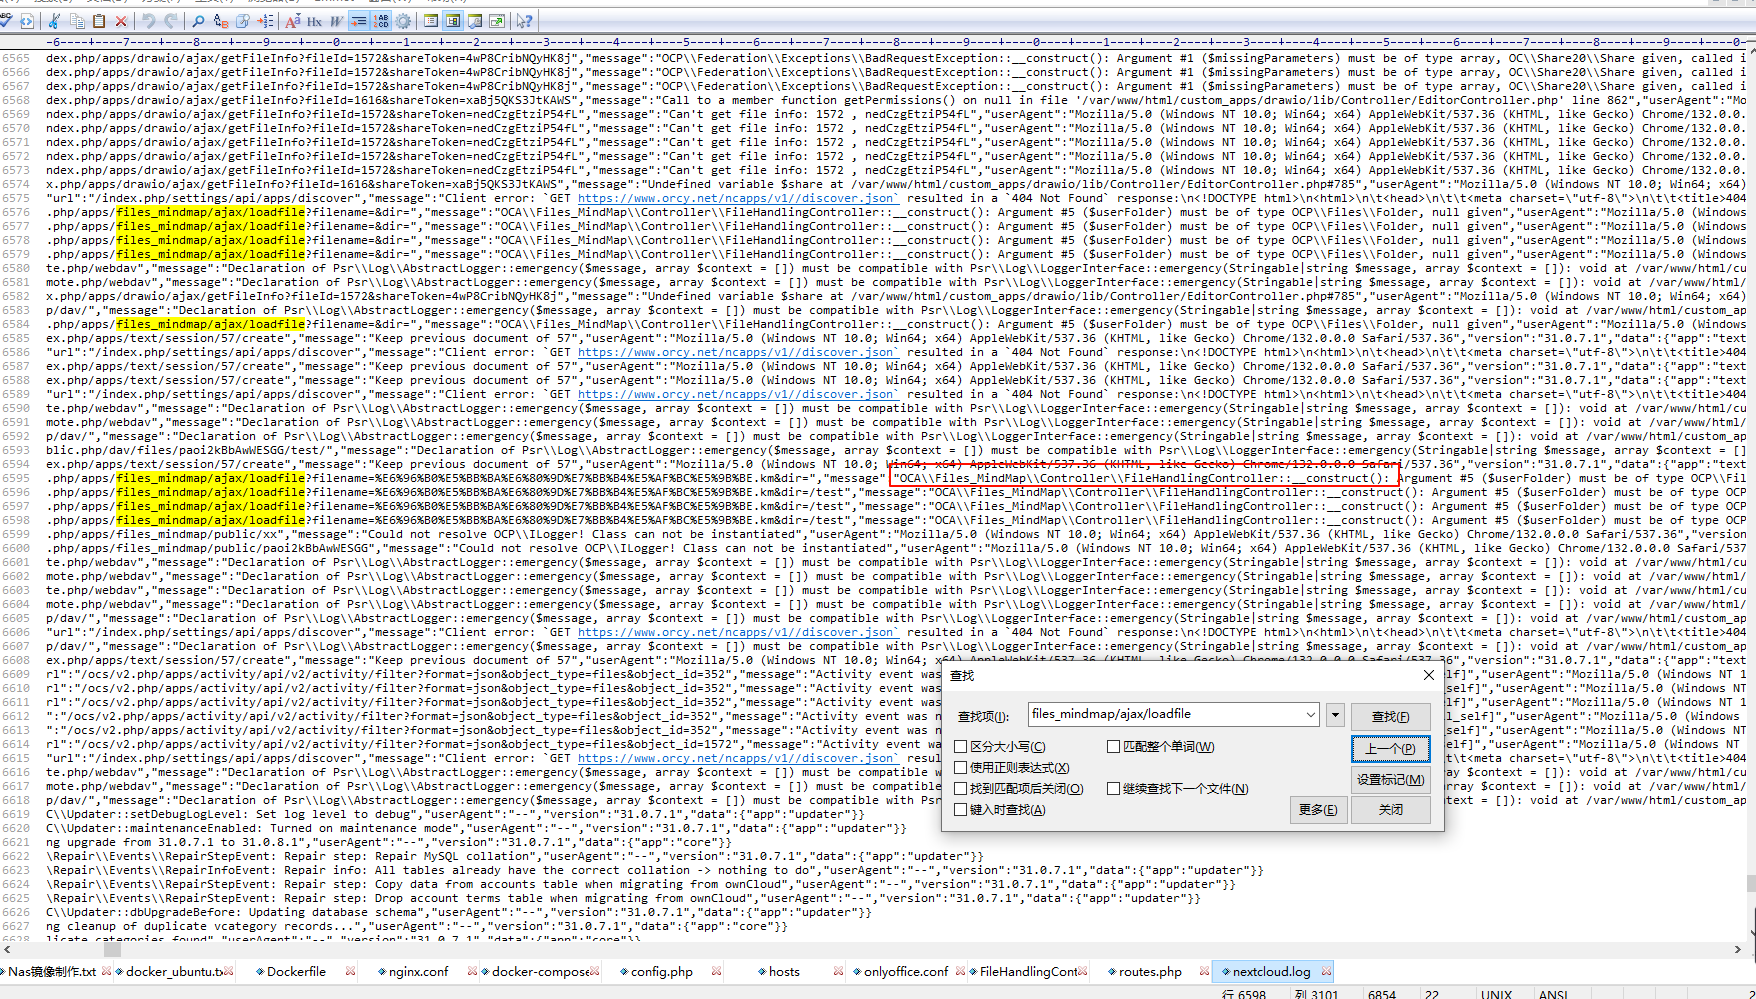Click line number 6598 in the gutter

pyautogui.click(x=16, y=520)
